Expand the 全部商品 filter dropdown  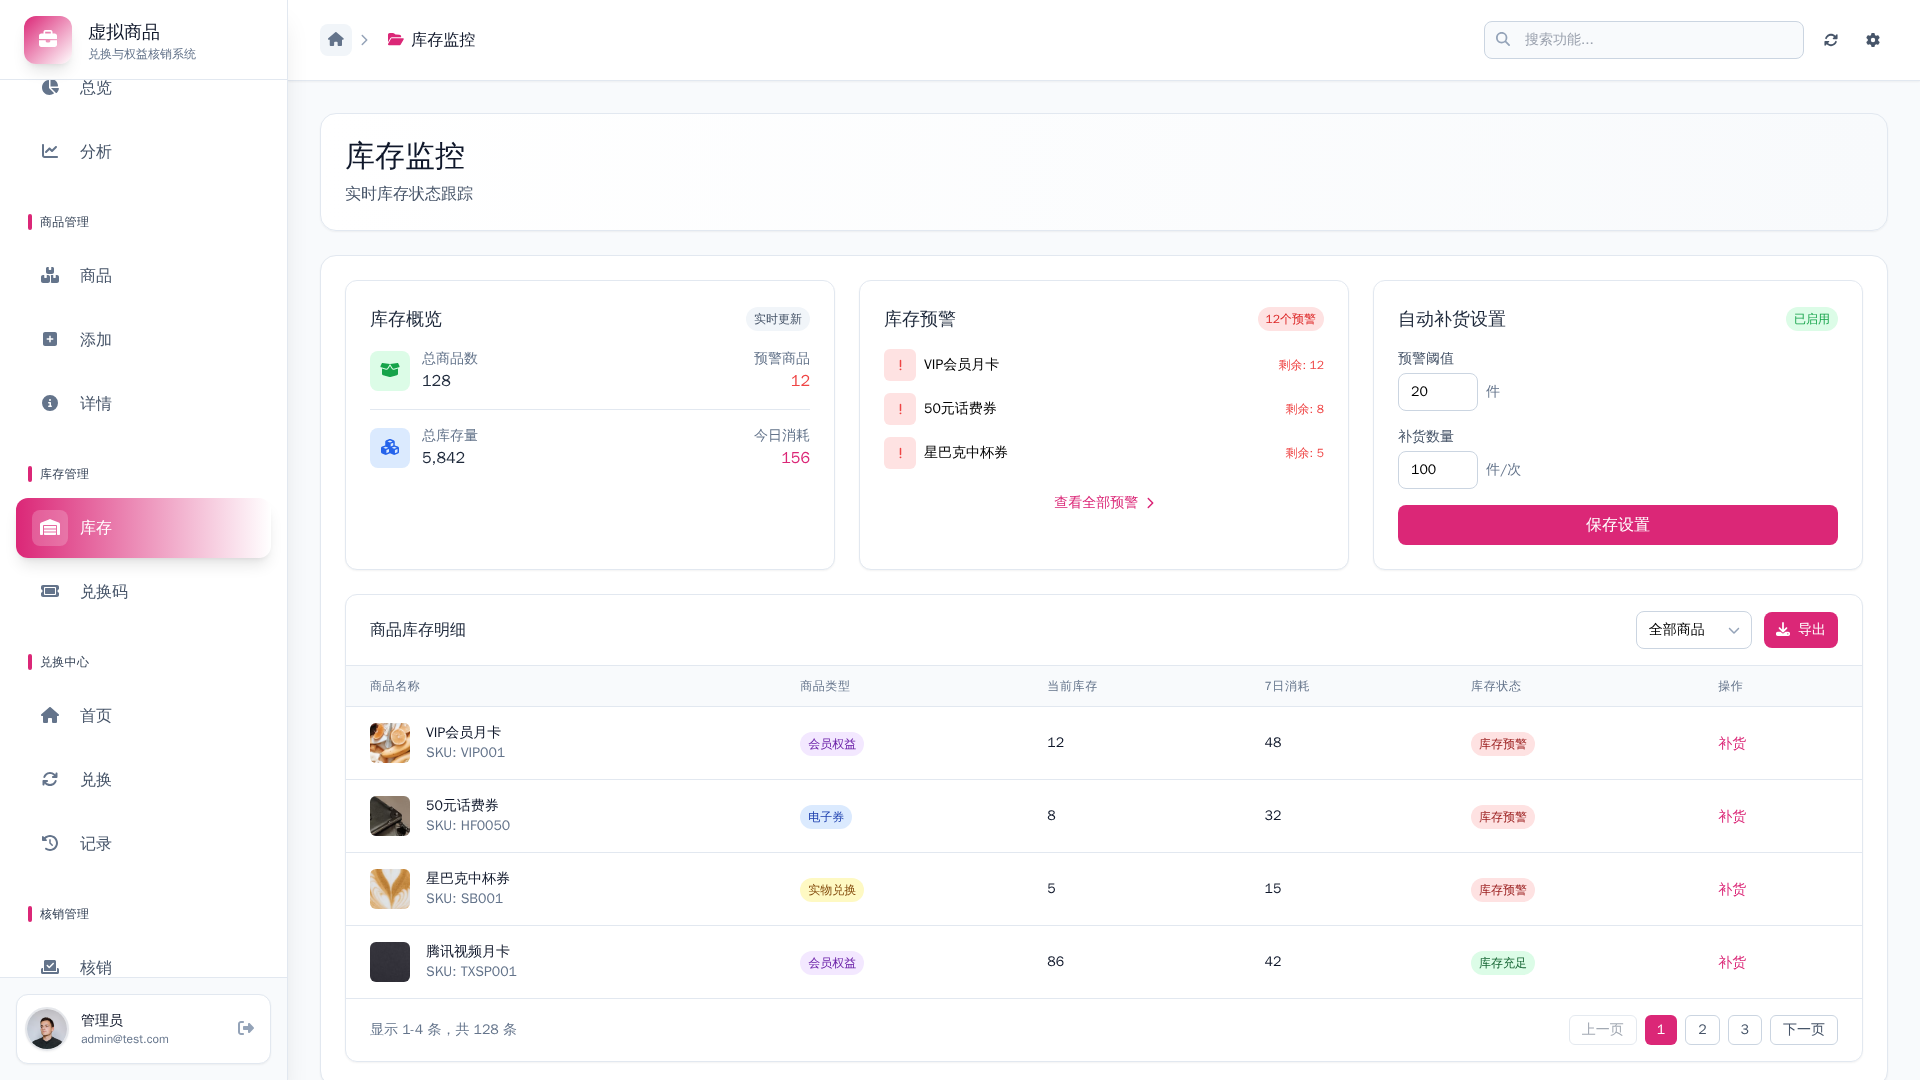(x=1693, y=630)
